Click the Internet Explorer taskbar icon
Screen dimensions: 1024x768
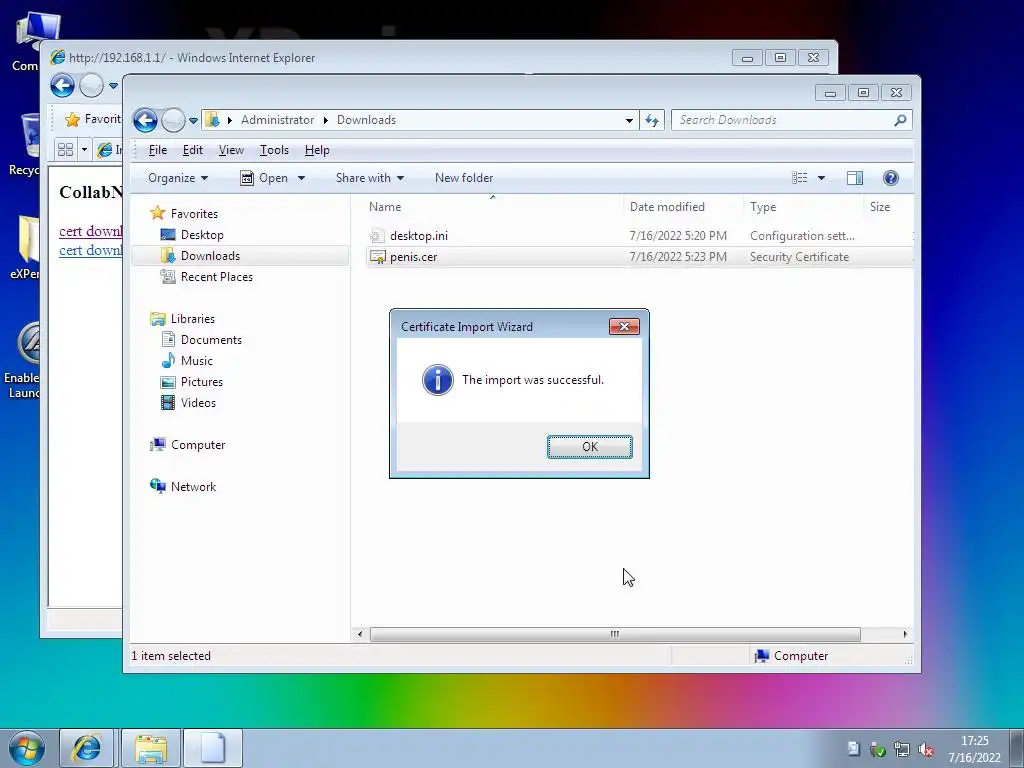pyautogui.click(x=87, y=748)
